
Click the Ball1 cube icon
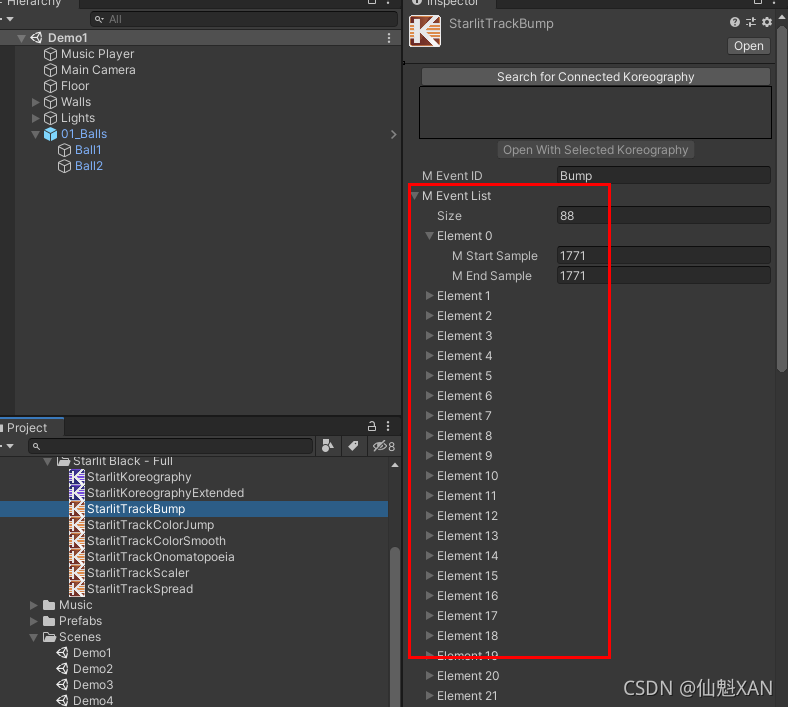[64, 150]
